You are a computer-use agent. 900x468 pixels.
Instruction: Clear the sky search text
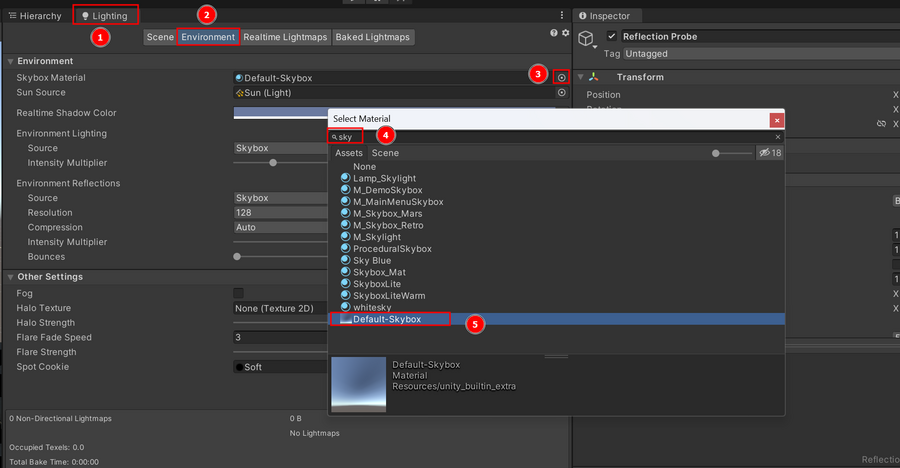click(778, 137)
